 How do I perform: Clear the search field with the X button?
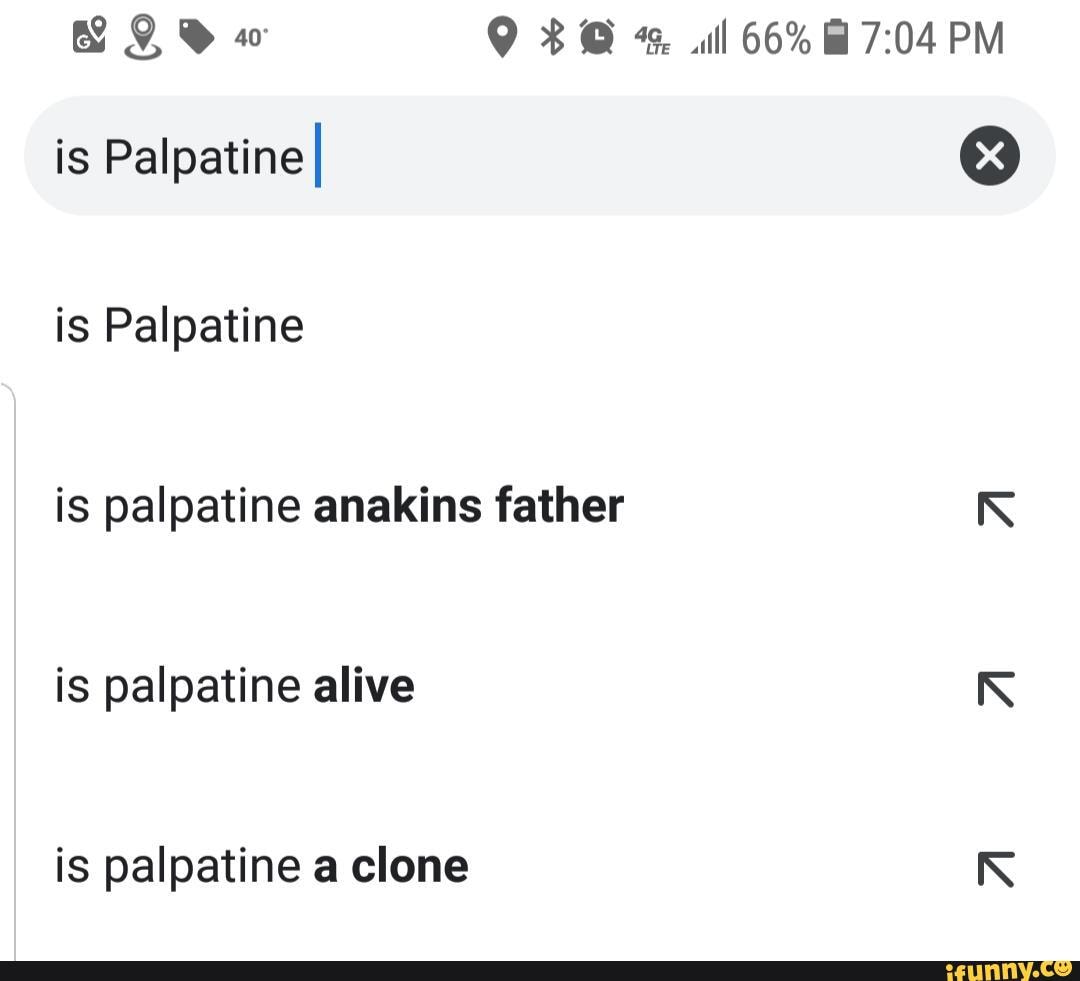click(989, 155)
